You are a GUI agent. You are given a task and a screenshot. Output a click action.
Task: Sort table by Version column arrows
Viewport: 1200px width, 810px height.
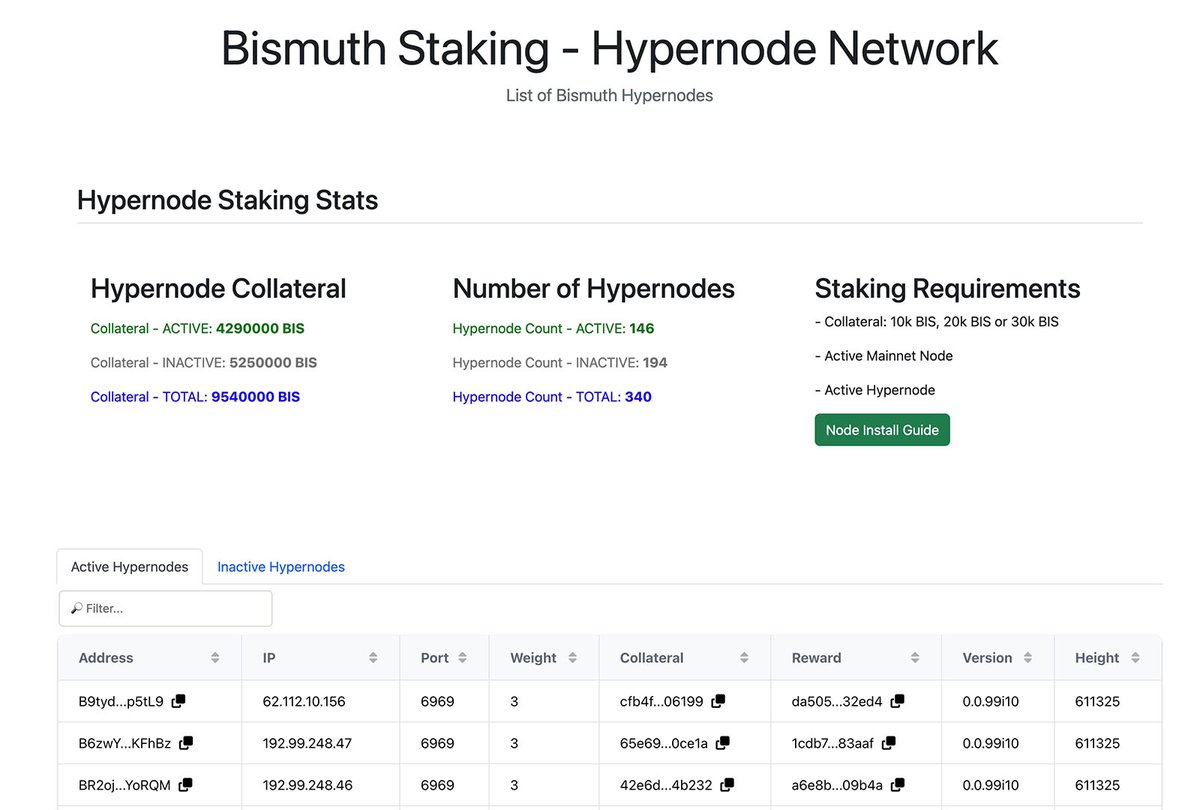tap(1028, 658)
